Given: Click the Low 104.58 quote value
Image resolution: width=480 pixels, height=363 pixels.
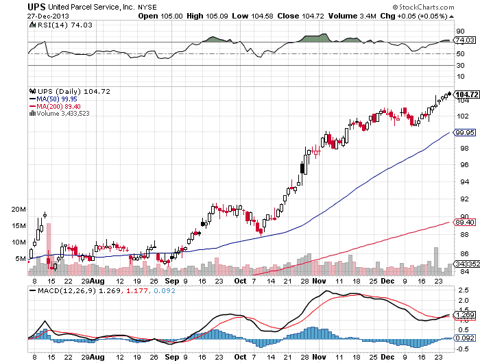Looking at the screenshot, I should (x=252, y=16).
